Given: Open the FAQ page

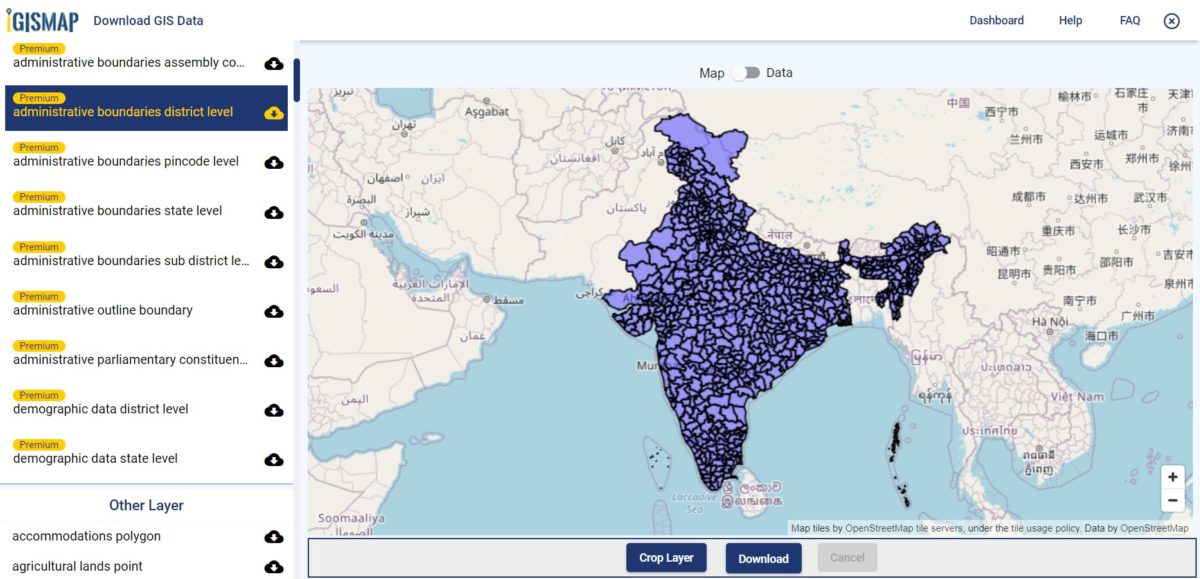Looking at the screenshot, I should [x=1129, y=20].
